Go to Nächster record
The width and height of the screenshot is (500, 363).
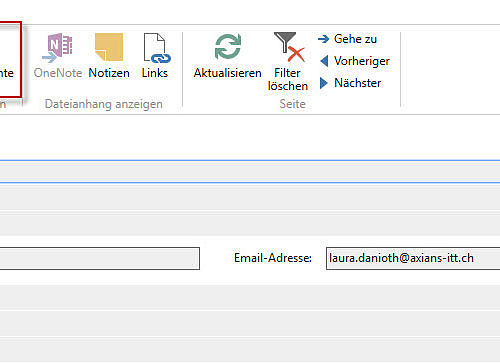350,83
